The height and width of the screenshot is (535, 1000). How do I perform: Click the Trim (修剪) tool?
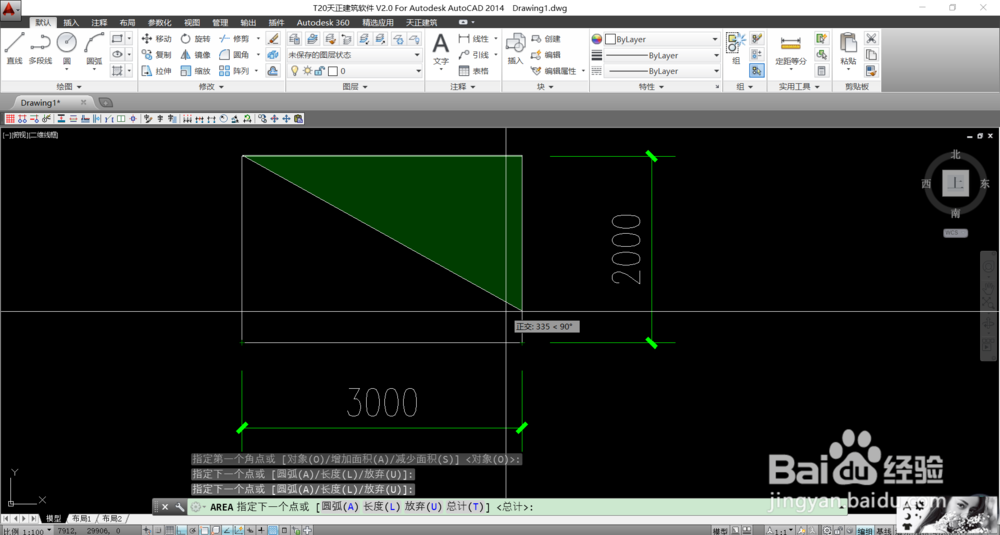pyautogui.click(x=234, y=39)
